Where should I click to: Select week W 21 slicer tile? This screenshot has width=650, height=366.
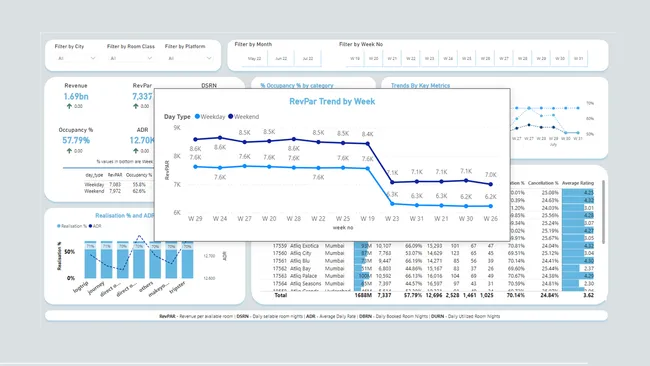[392, 58]
